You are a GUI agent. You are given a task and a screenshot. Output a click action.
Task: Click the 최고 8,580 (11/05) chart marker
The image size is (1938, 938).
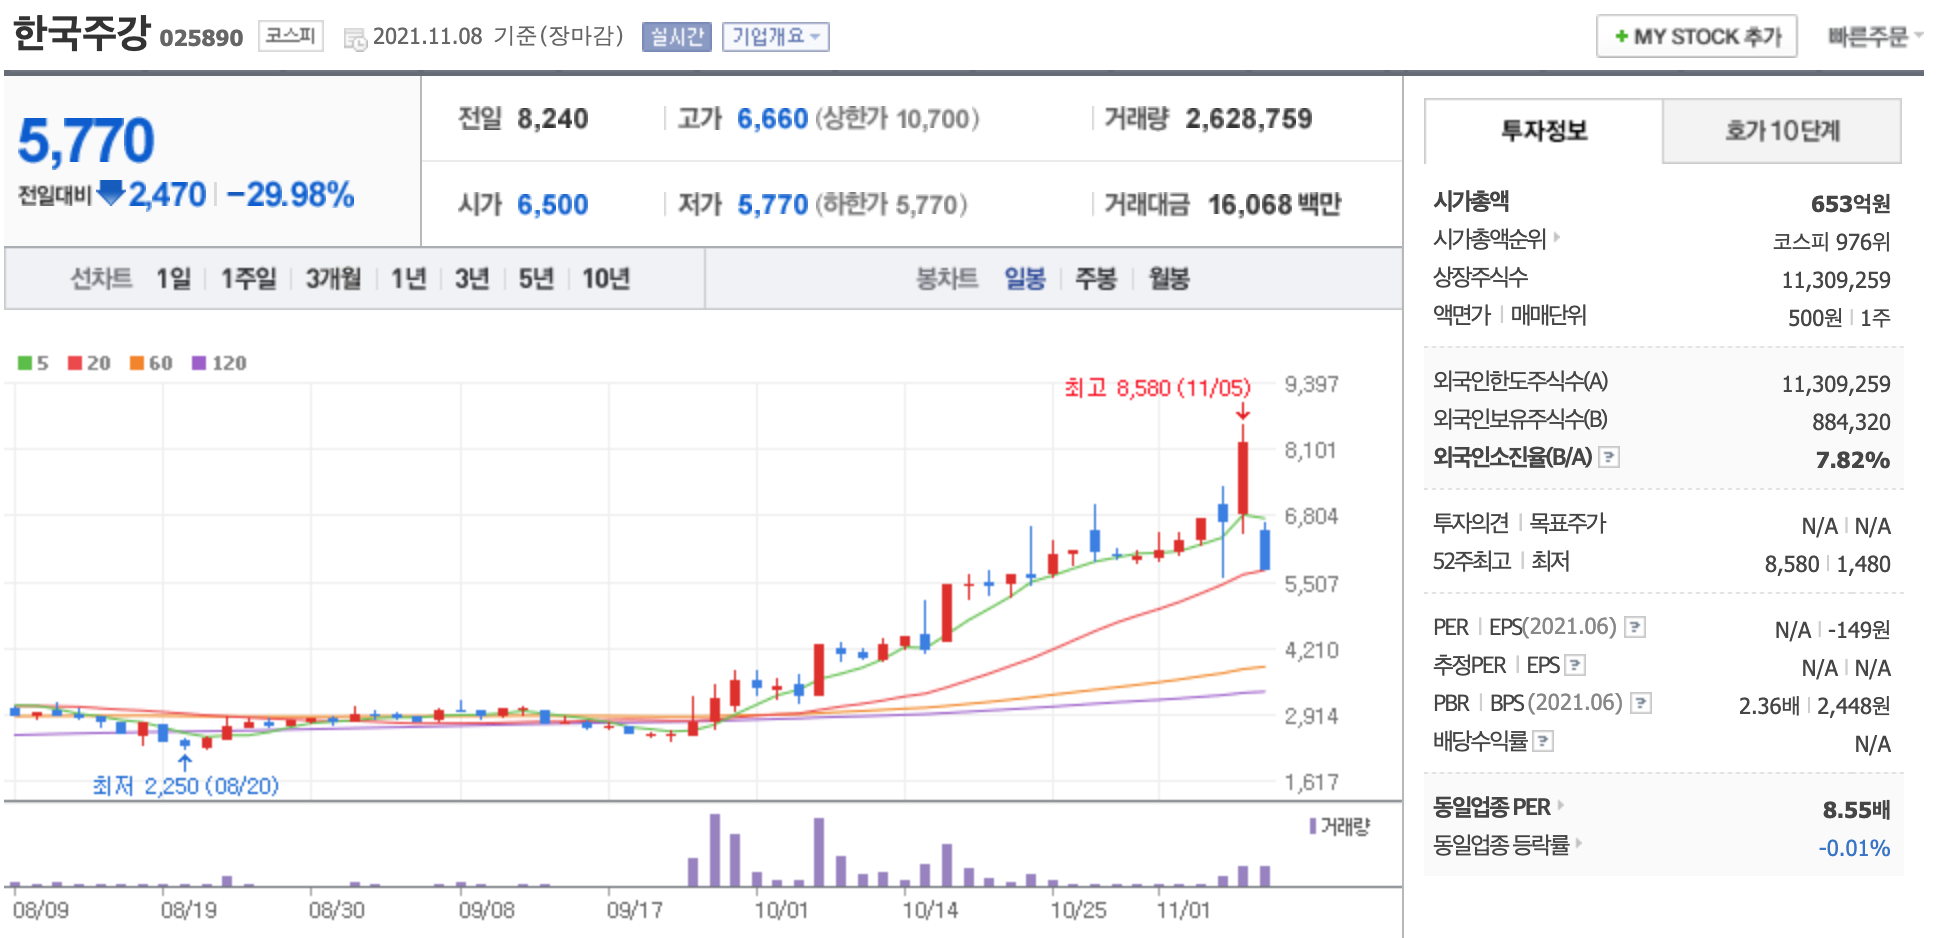[x=1157, y=388]
